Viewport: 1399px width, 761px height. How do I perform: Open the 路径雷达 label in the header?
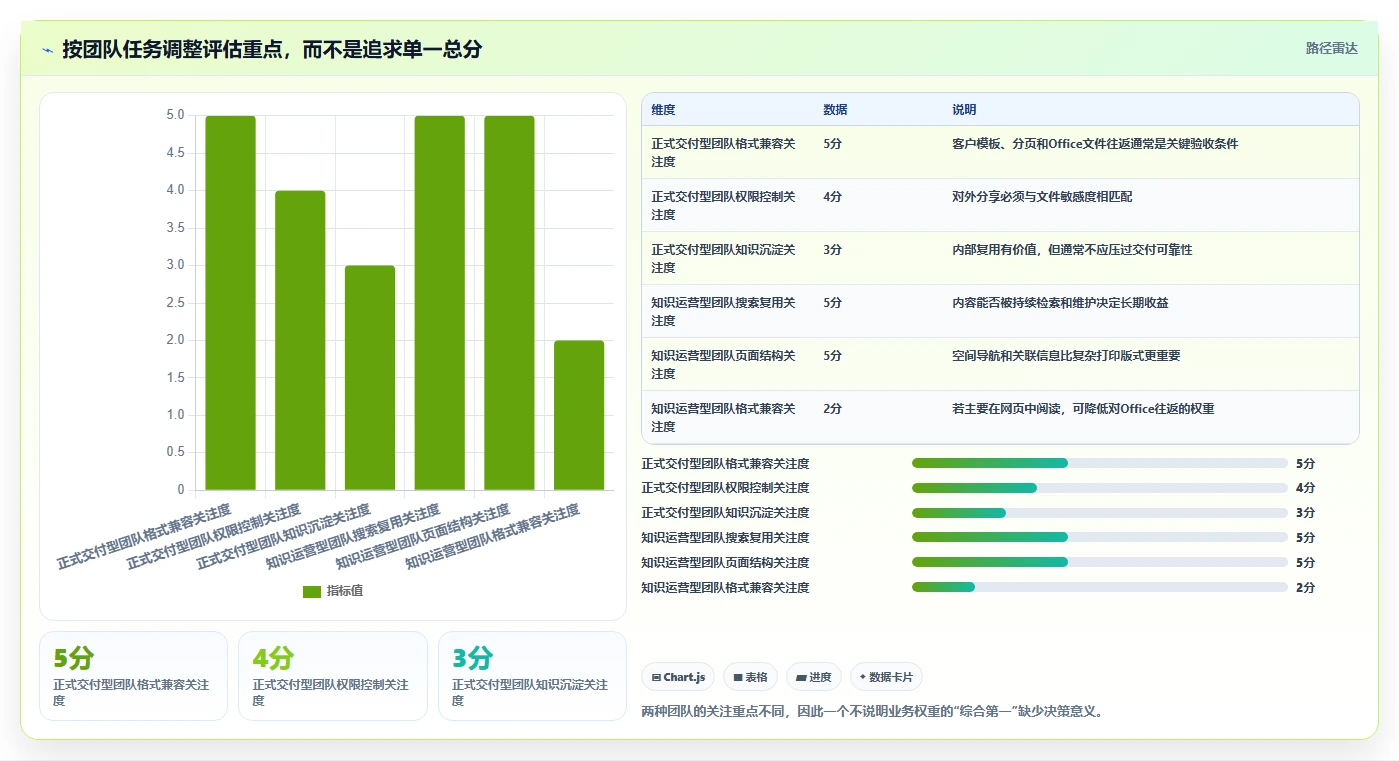(x=1331, y=48)
